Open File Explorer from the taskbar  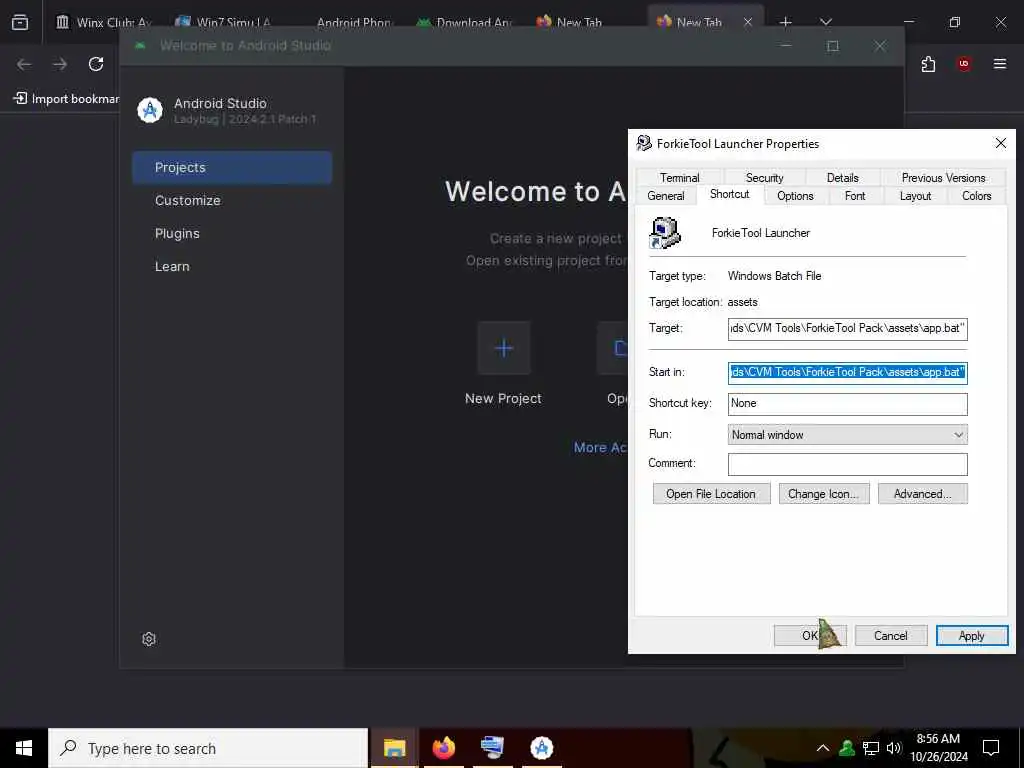pos(394,748)
